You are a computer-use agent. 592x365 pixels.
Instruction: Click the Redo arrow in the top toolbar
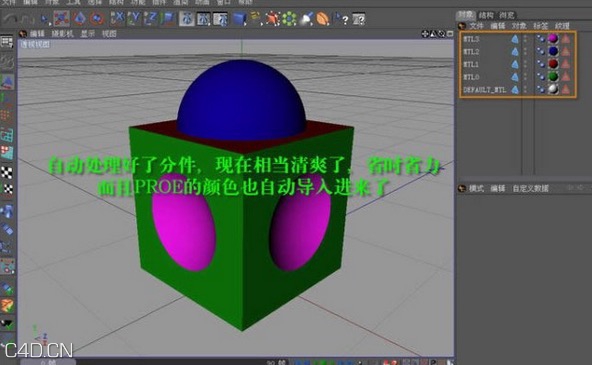(x=27, y=18)
